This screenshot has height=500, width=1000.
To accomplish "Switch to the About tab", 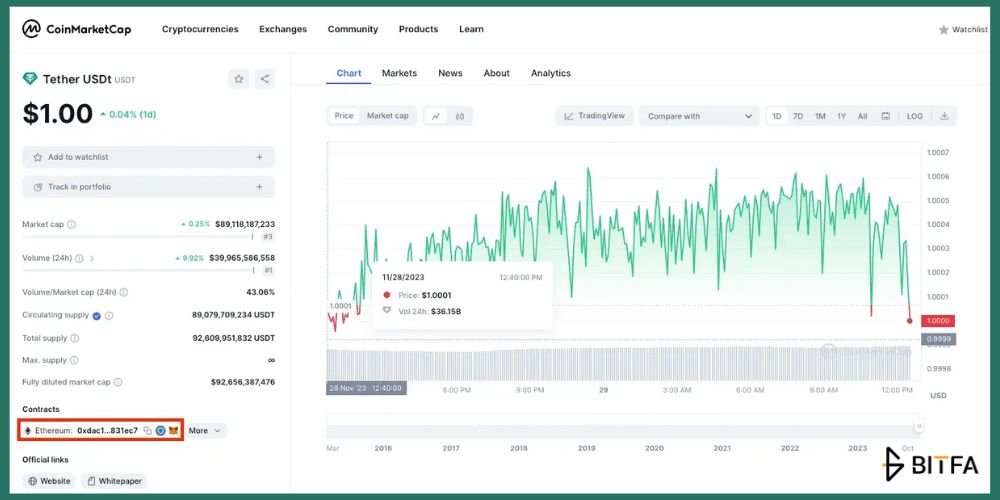I will [x=496, y=73].
